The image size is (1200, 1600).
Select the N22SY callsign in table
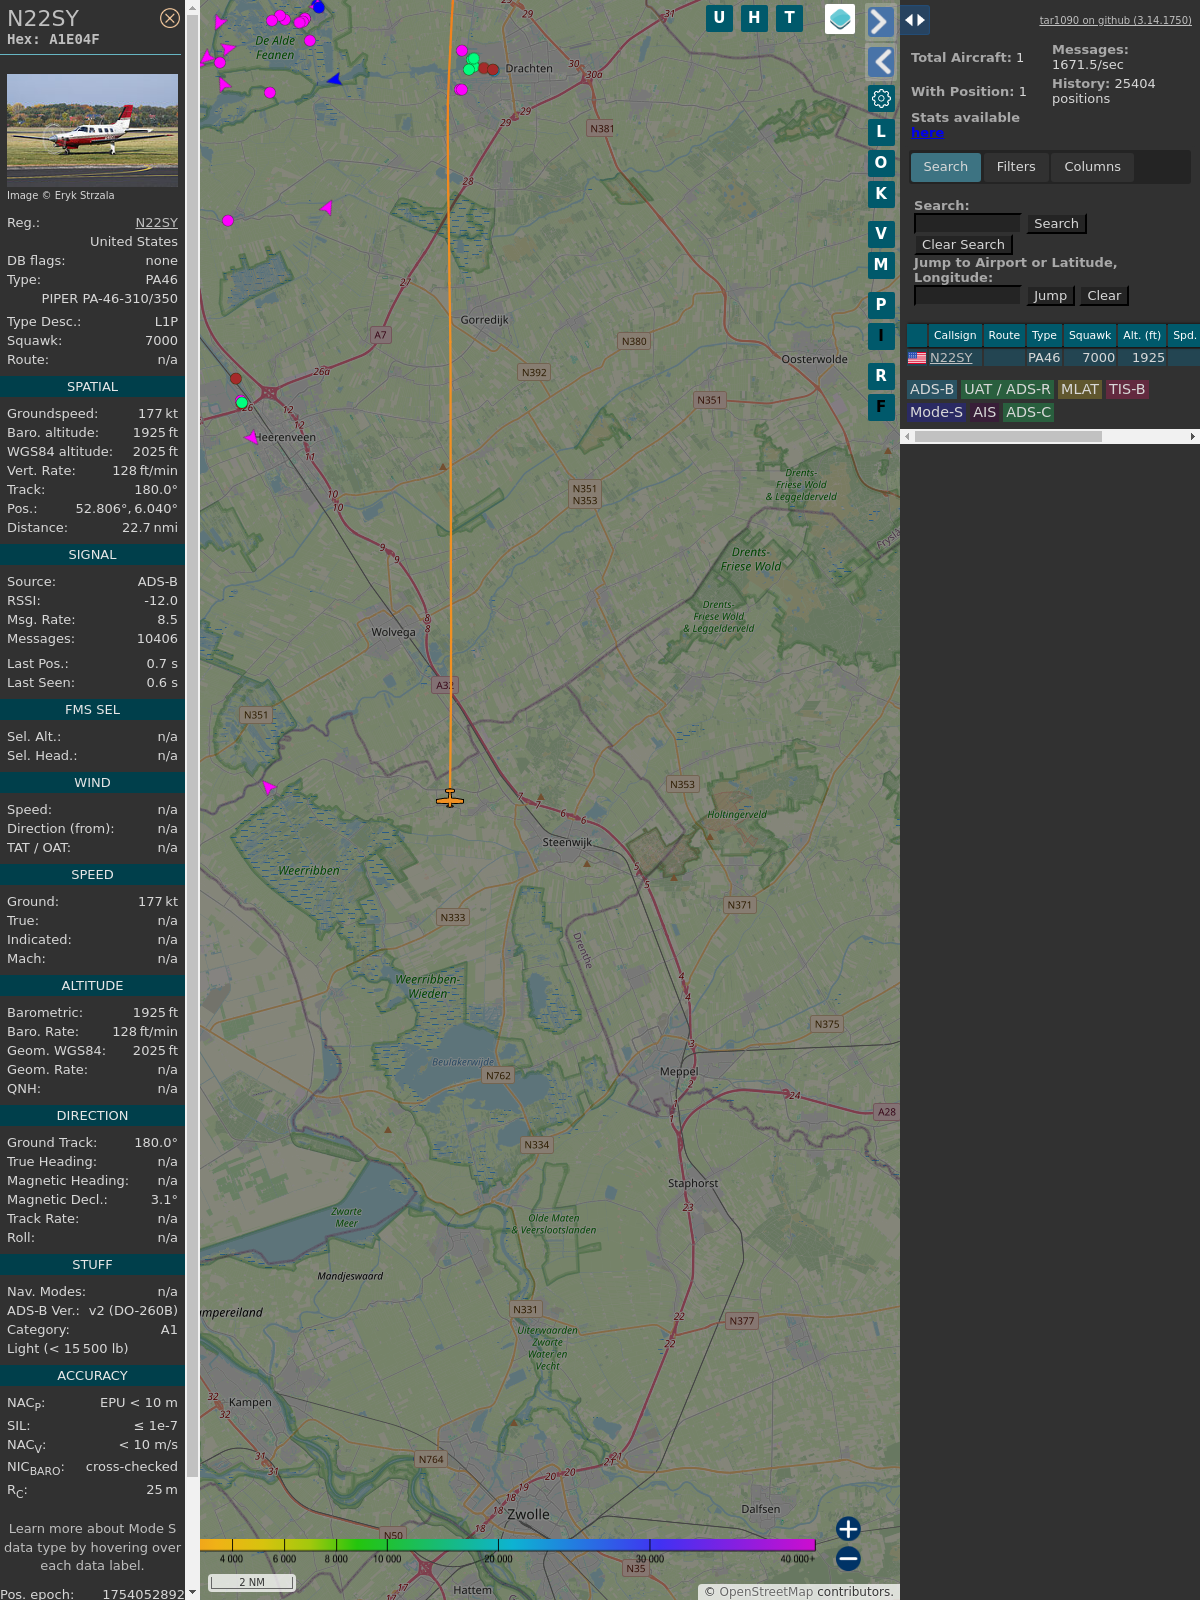[951, 358]
